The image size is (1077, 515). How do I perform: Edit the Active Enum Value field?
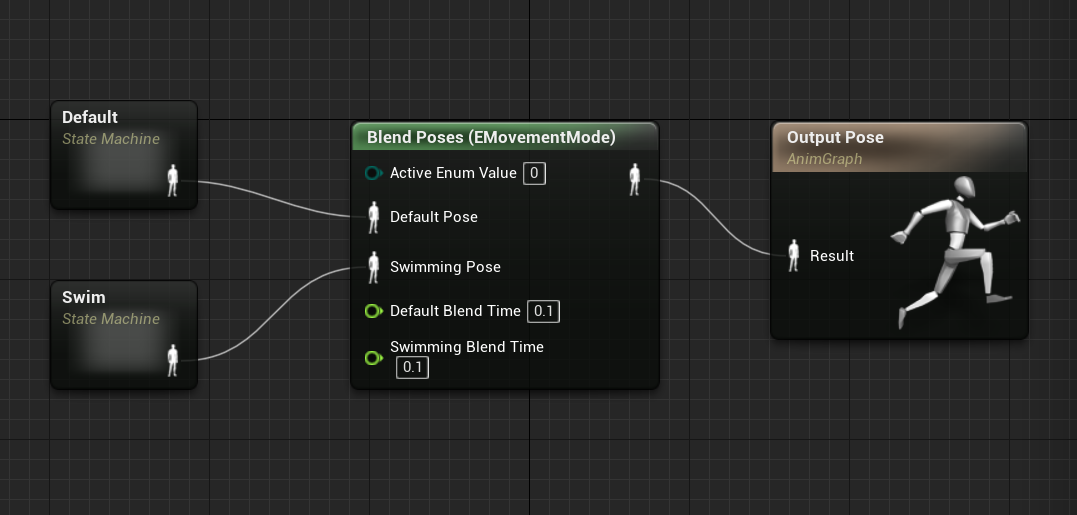(x=534, y=173)
